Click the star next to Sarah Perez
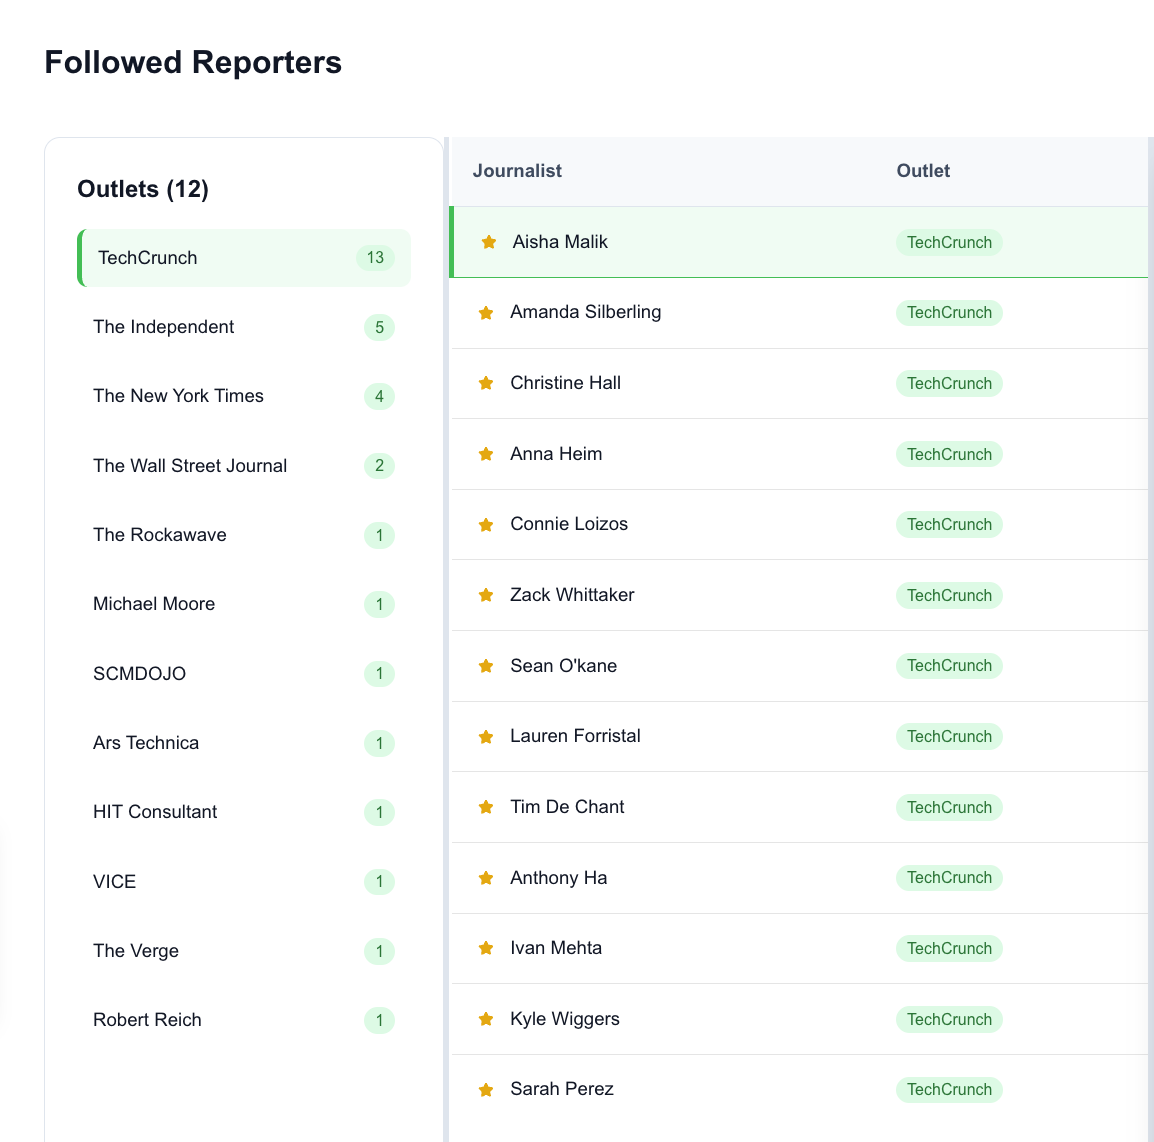The image size is (1154, 1142). point(486,1090)
